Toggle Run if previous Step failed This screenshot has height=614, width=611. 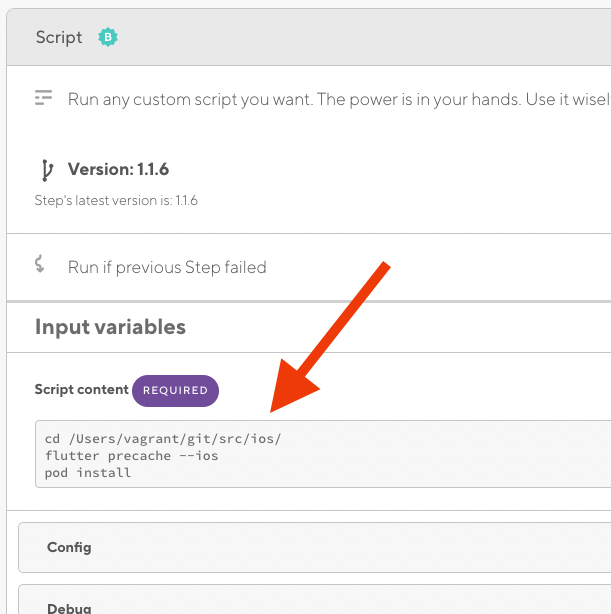(167, 267)
